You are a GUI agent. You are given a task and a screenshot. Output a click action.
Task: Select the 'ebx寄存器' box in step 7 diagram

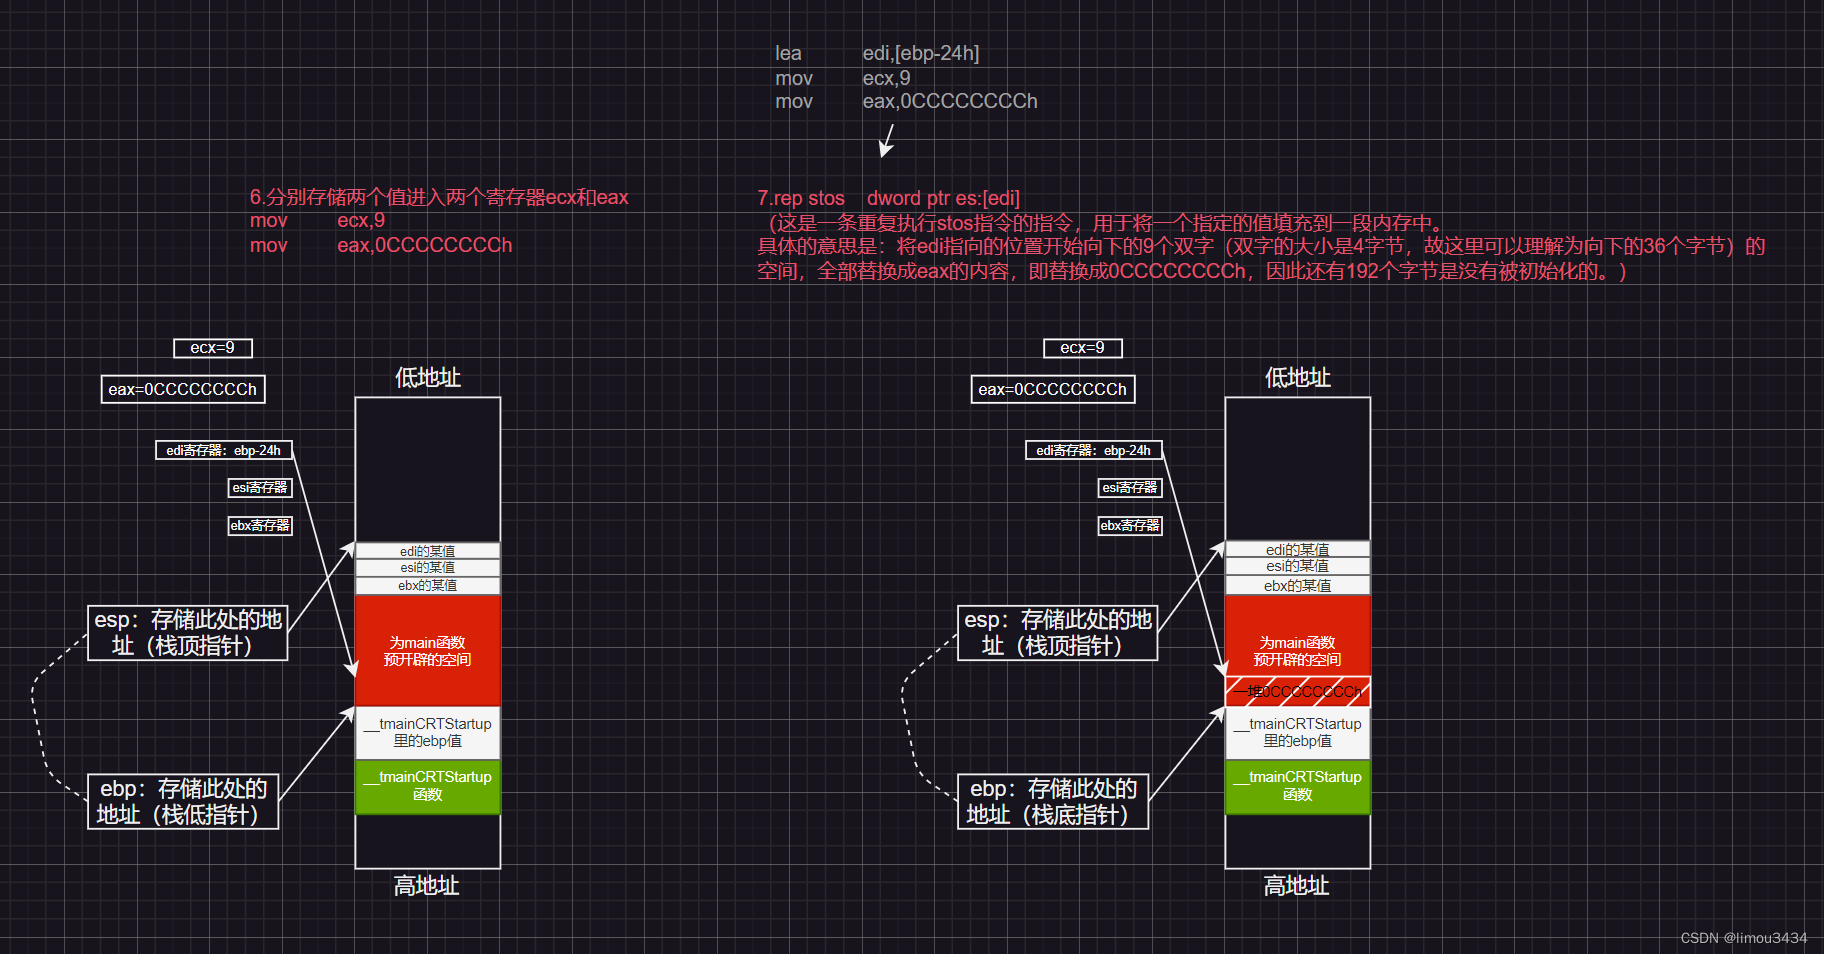pyautogui.click(x=1130, y=525)
